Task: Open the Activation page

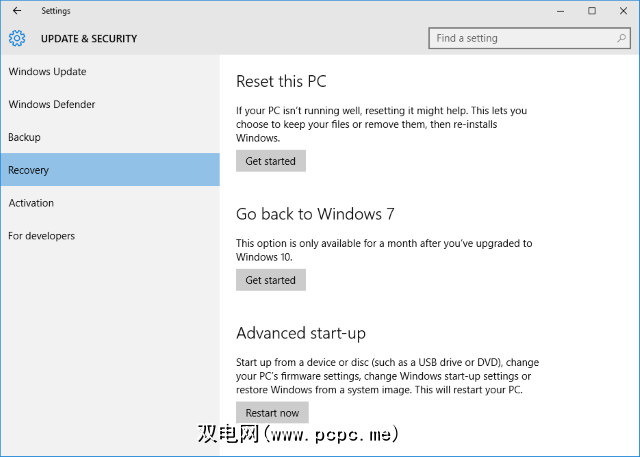Action: [x=31, y=203]
